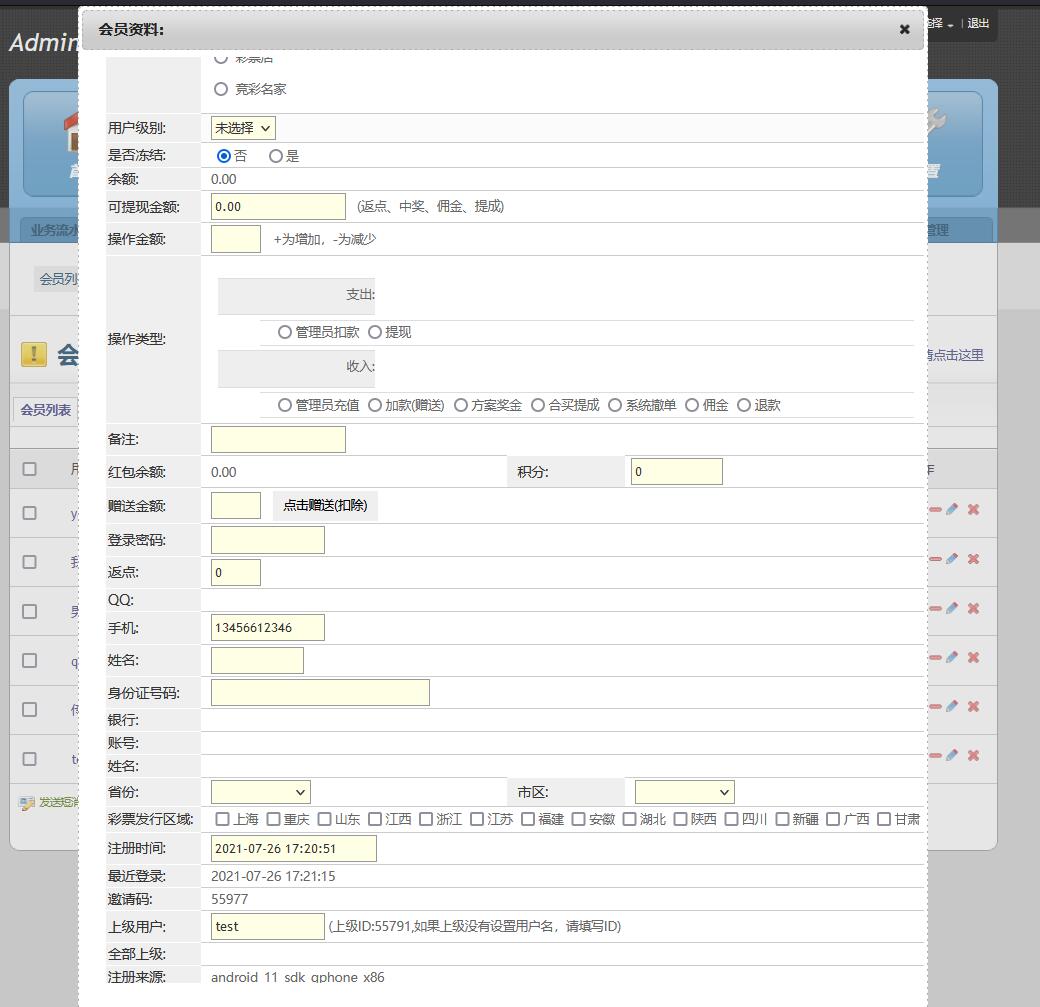This screenshot has width=1040, height=1007.
Task: Select 是 for the 是否冻结 option
Action: coord(276,156)
